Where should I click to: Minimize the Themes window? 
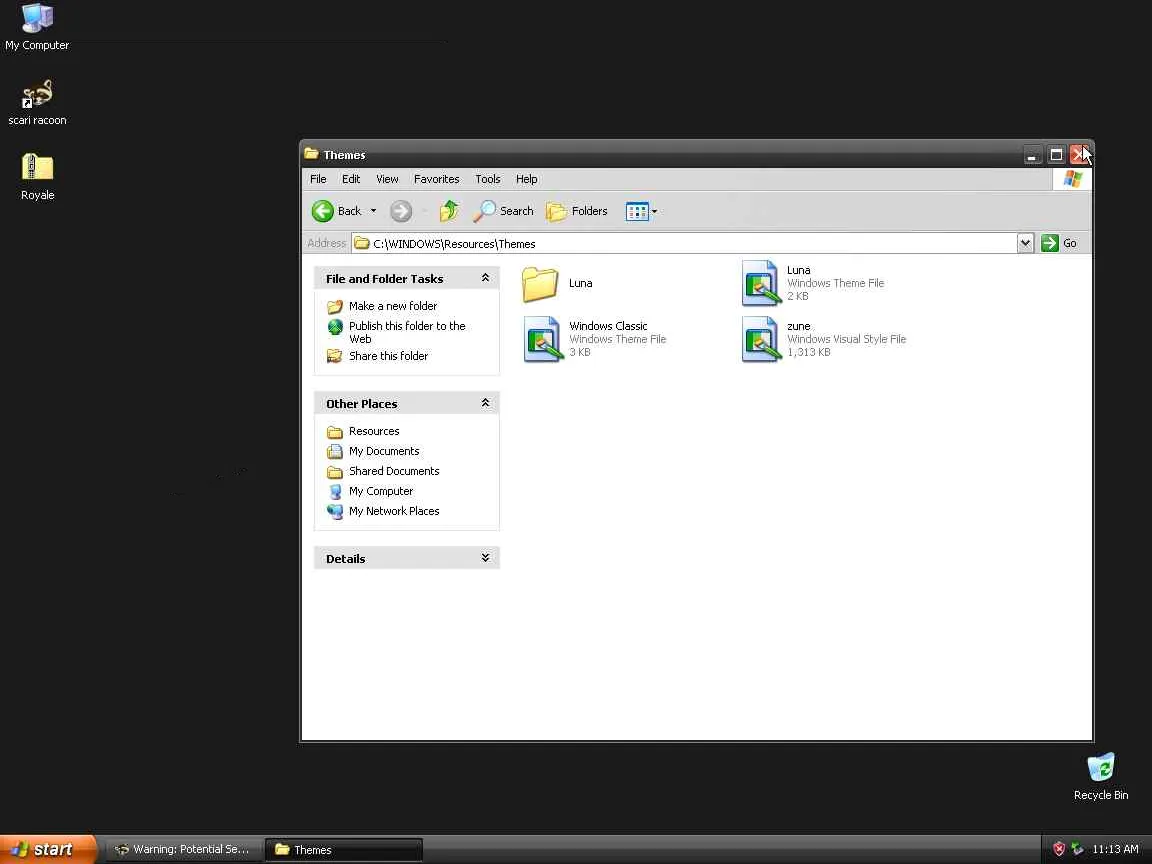click(1032, 155)
